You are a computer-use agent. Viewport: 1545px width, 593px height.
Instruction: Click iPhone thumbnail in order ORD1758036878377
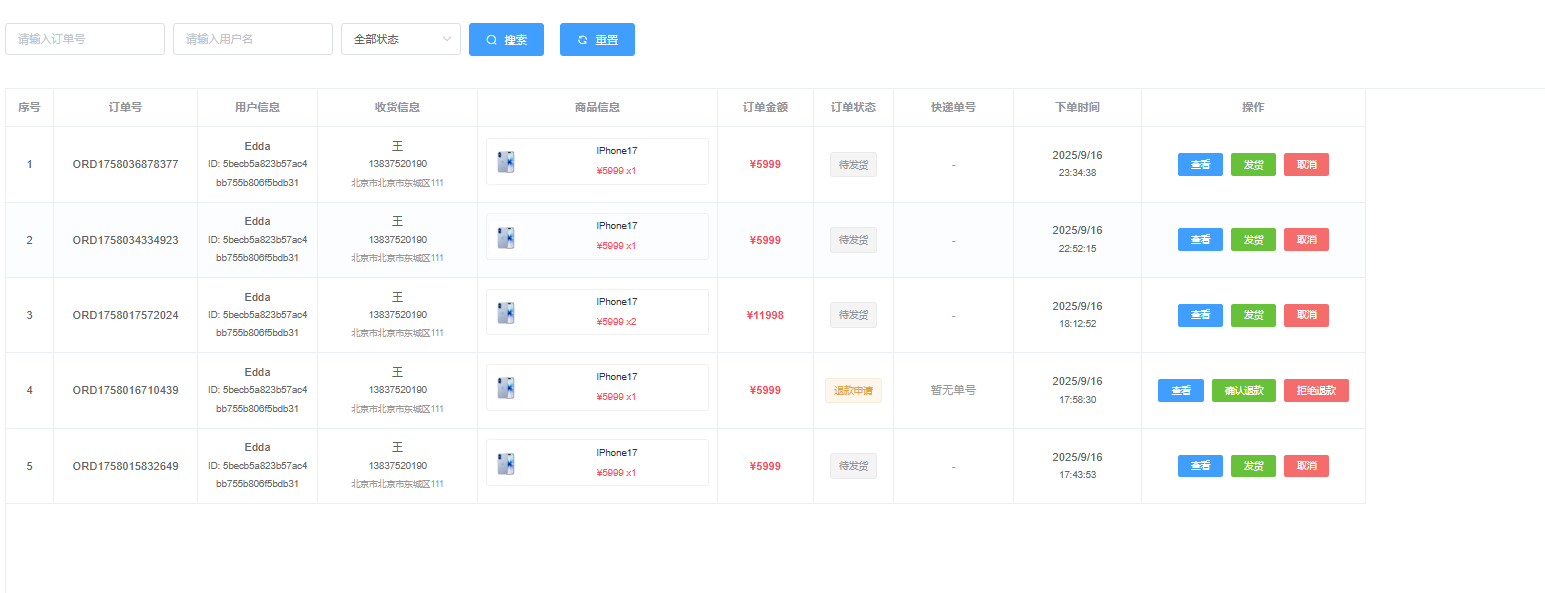coord(506,162)
